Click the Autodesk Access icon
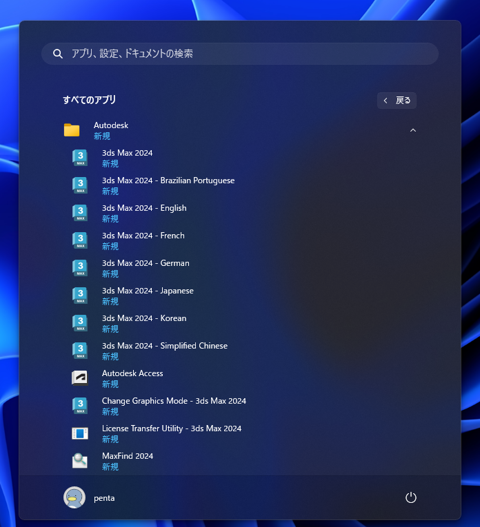480x527 pixels. coord(80,378)
